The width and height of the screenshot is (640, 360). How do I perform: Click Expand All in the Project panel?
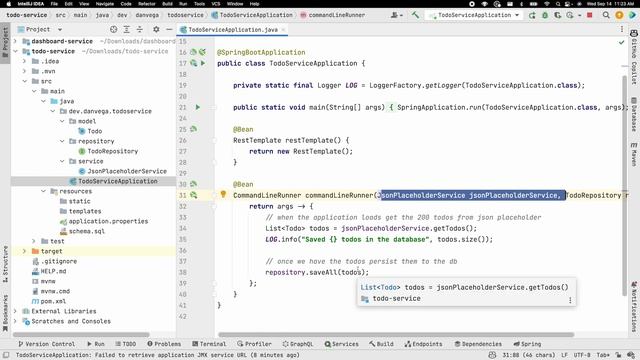coord(127,29)
